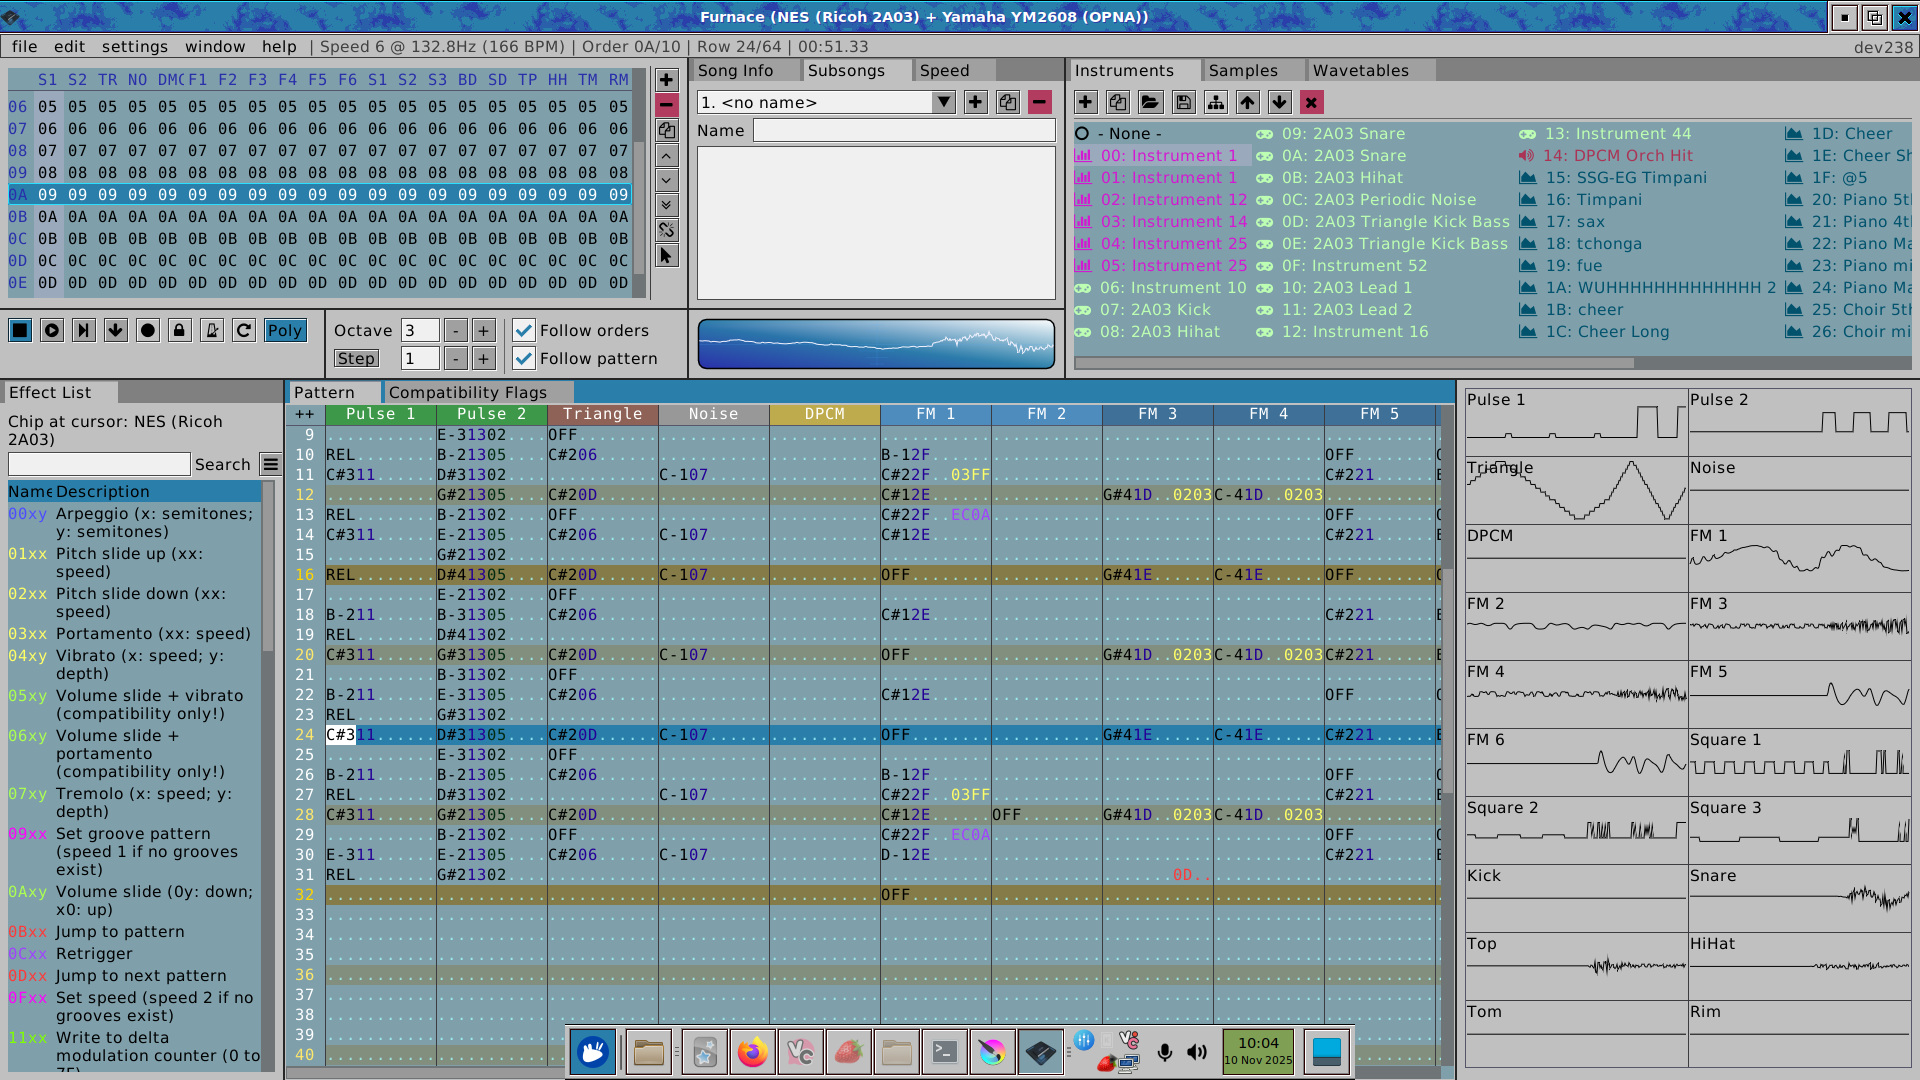Expand pattern columns with ++ button
Viewport: 1920px width, 1080px height.
[304, 414]
